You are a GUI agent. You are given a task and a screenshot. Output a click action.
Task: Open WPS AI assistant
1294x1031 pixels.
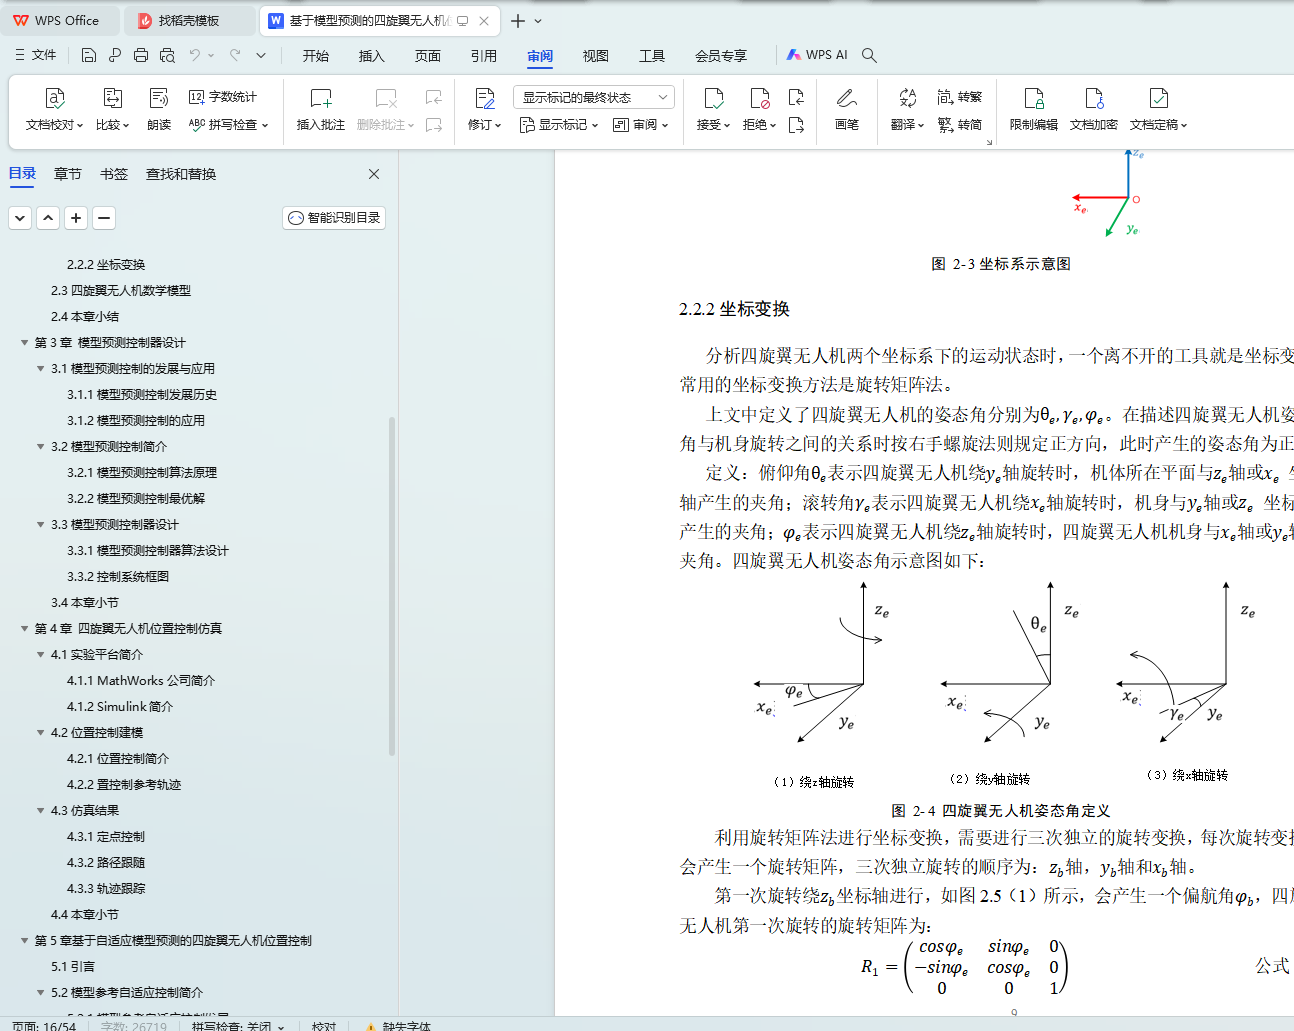coord(816,55)
